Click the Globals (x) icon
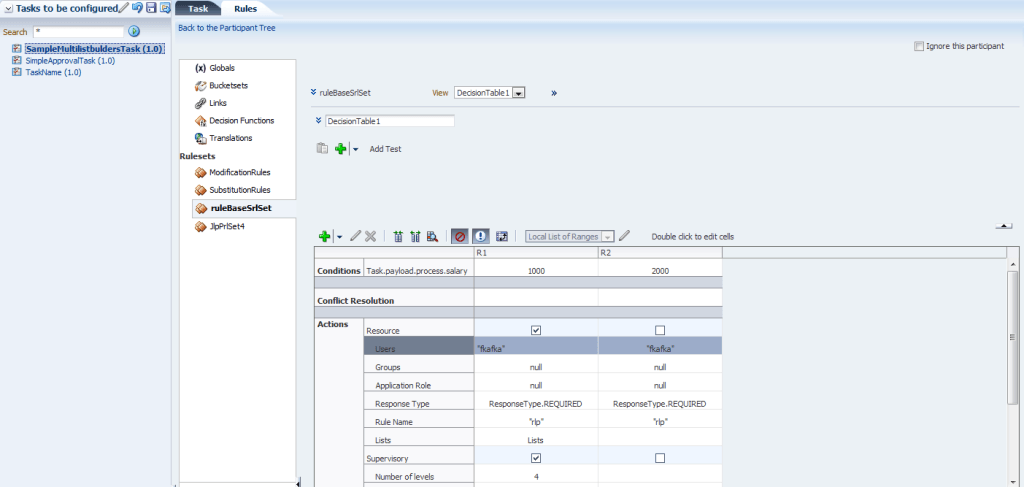The image size is (1024, 487). point(200,68)
